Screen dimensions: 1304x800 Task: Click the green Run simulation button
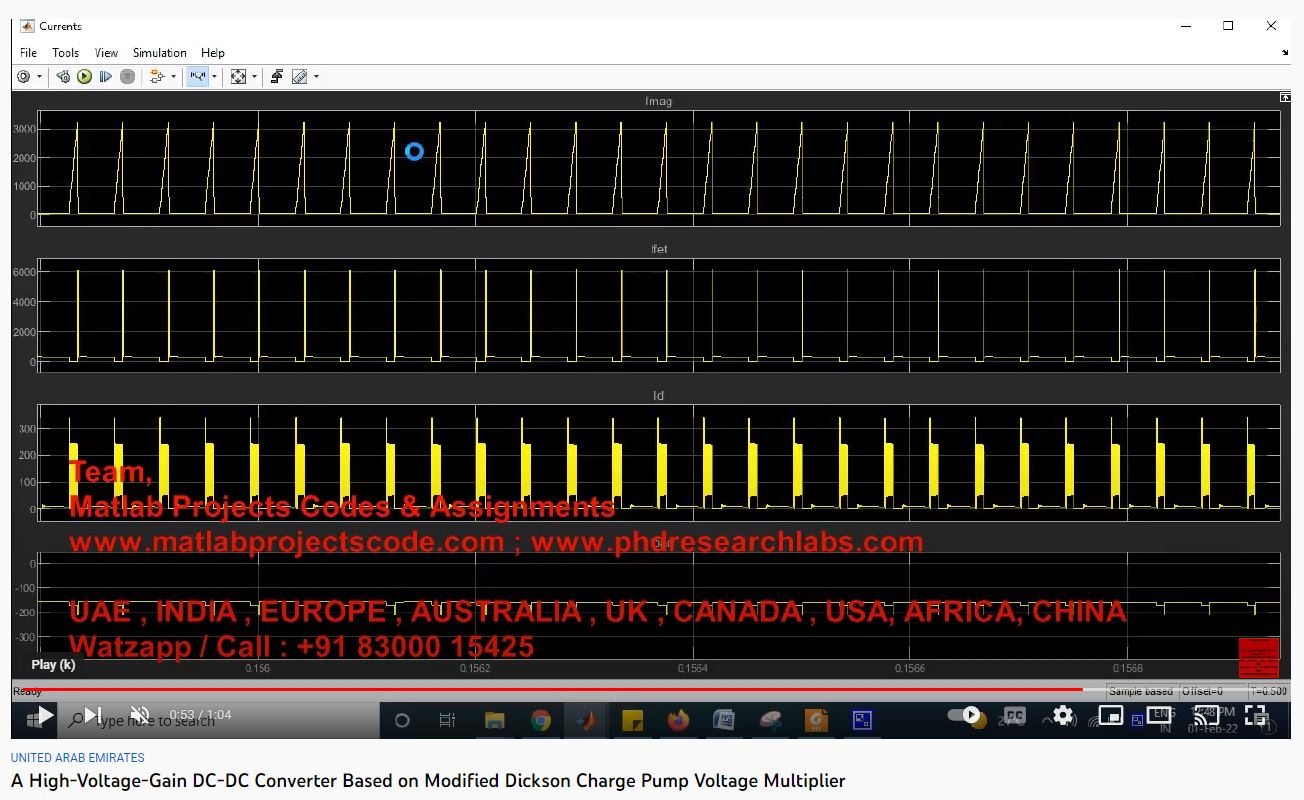click(x=84, y=77)
